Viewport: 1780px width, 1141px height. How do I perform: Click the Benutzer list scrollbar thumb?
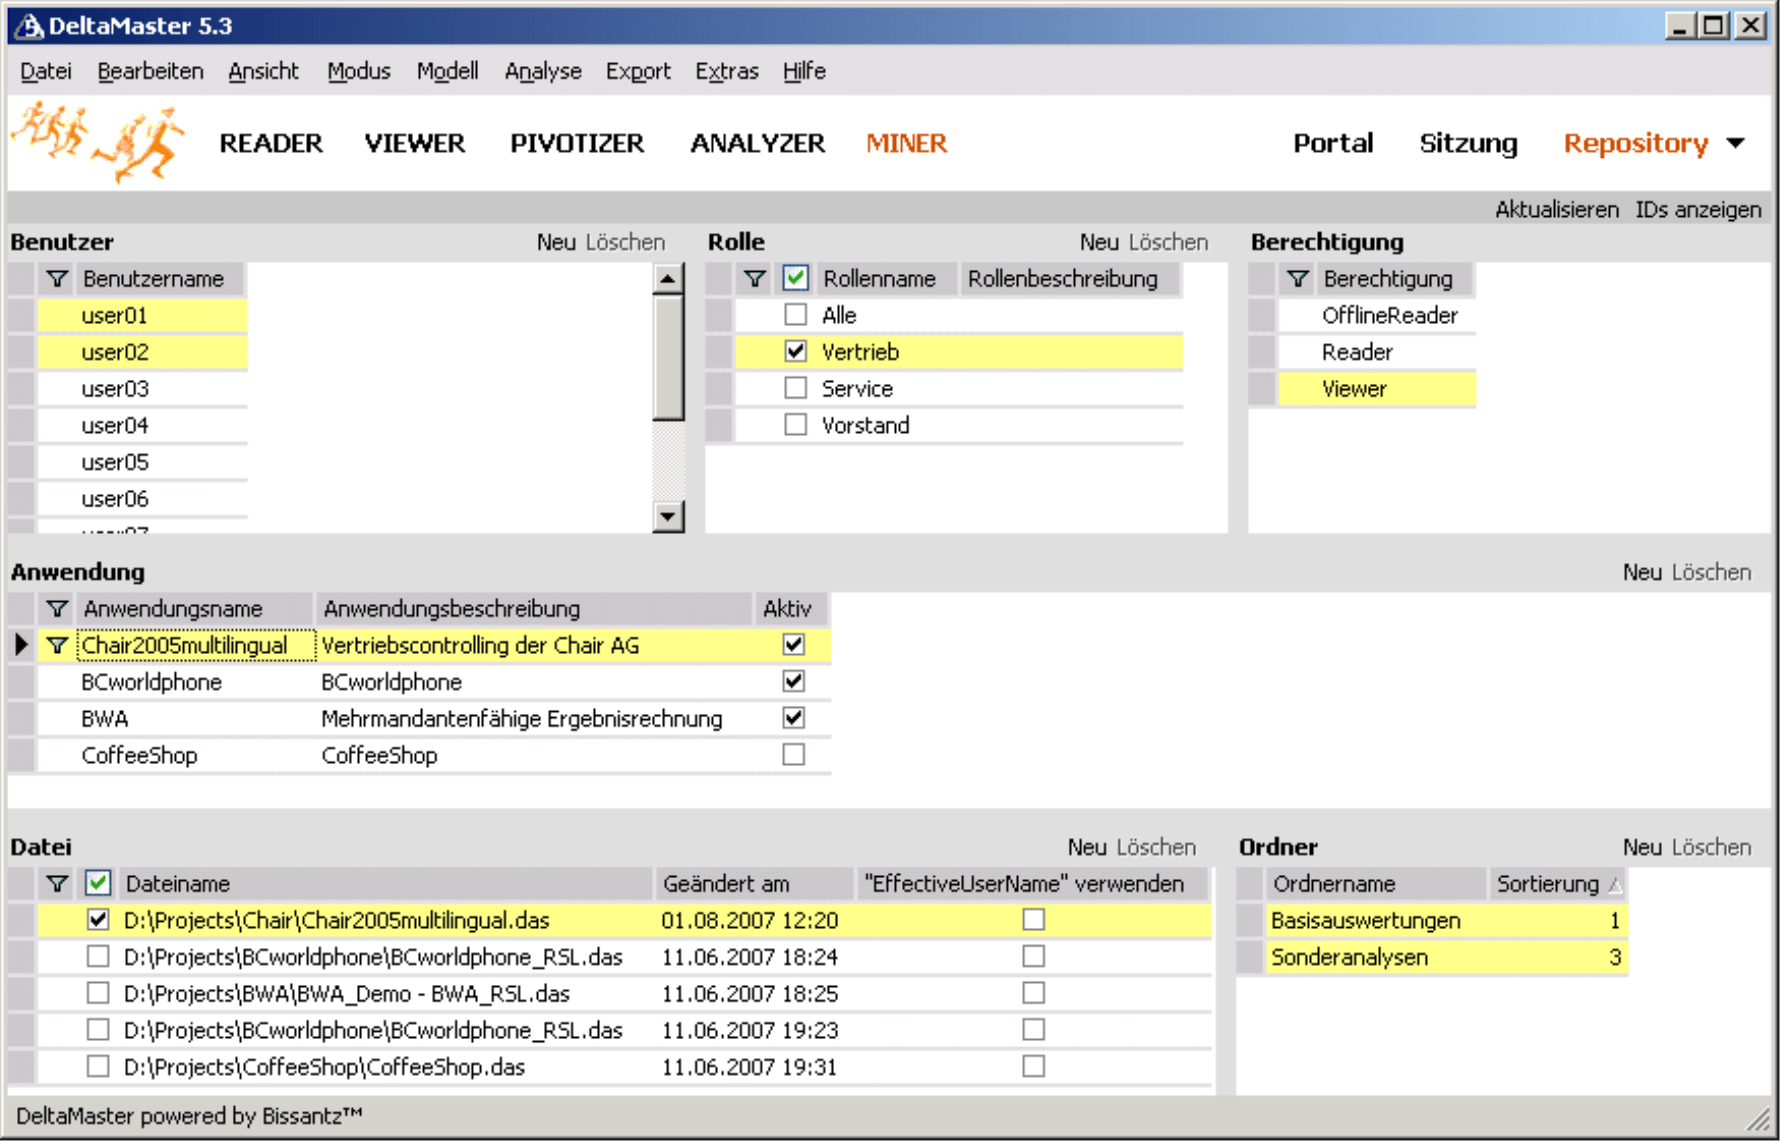point(668,358)
